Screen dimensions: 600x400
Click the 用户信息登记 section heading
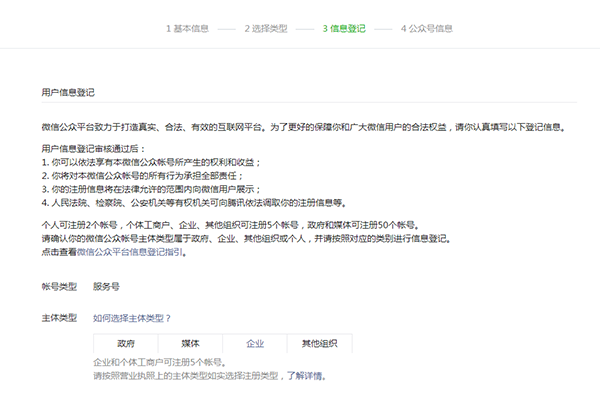(x=68, y=92)
